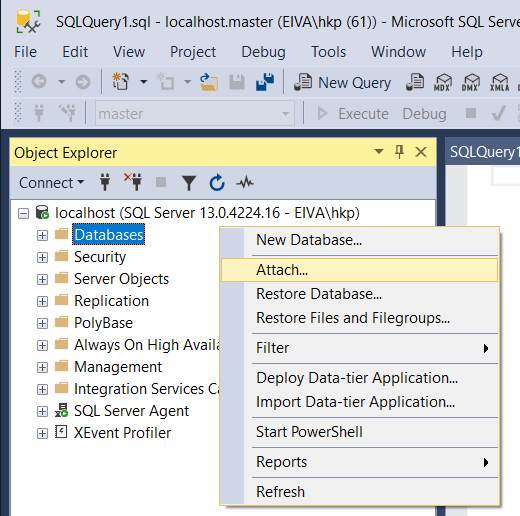Open the Edit menu

point(75,52)
